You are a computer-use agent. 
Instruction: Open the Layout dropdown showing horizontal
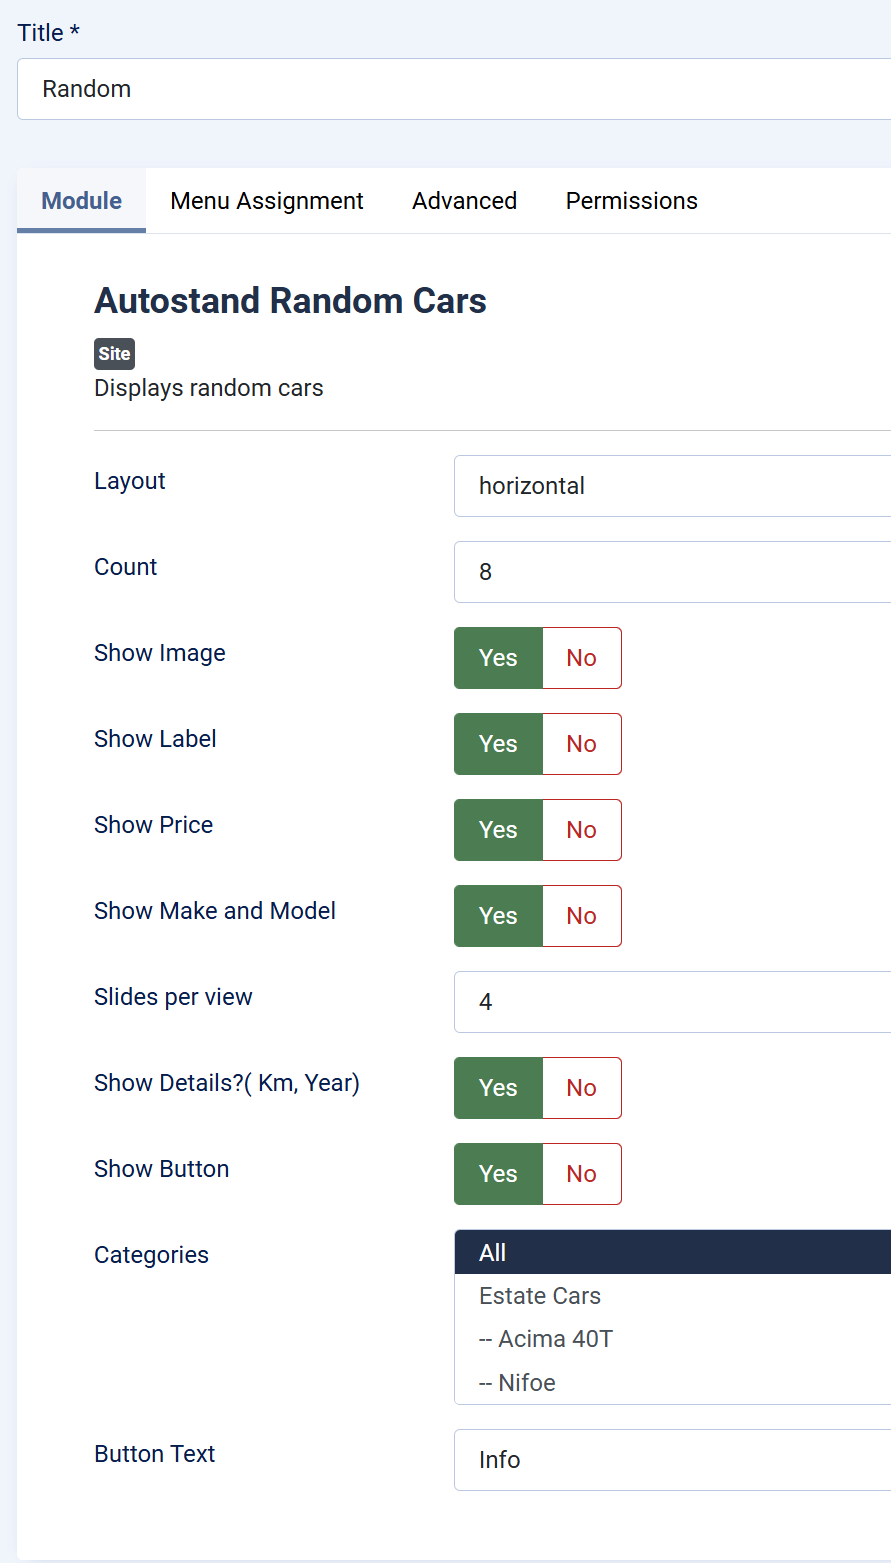click(x=670, y=486)
